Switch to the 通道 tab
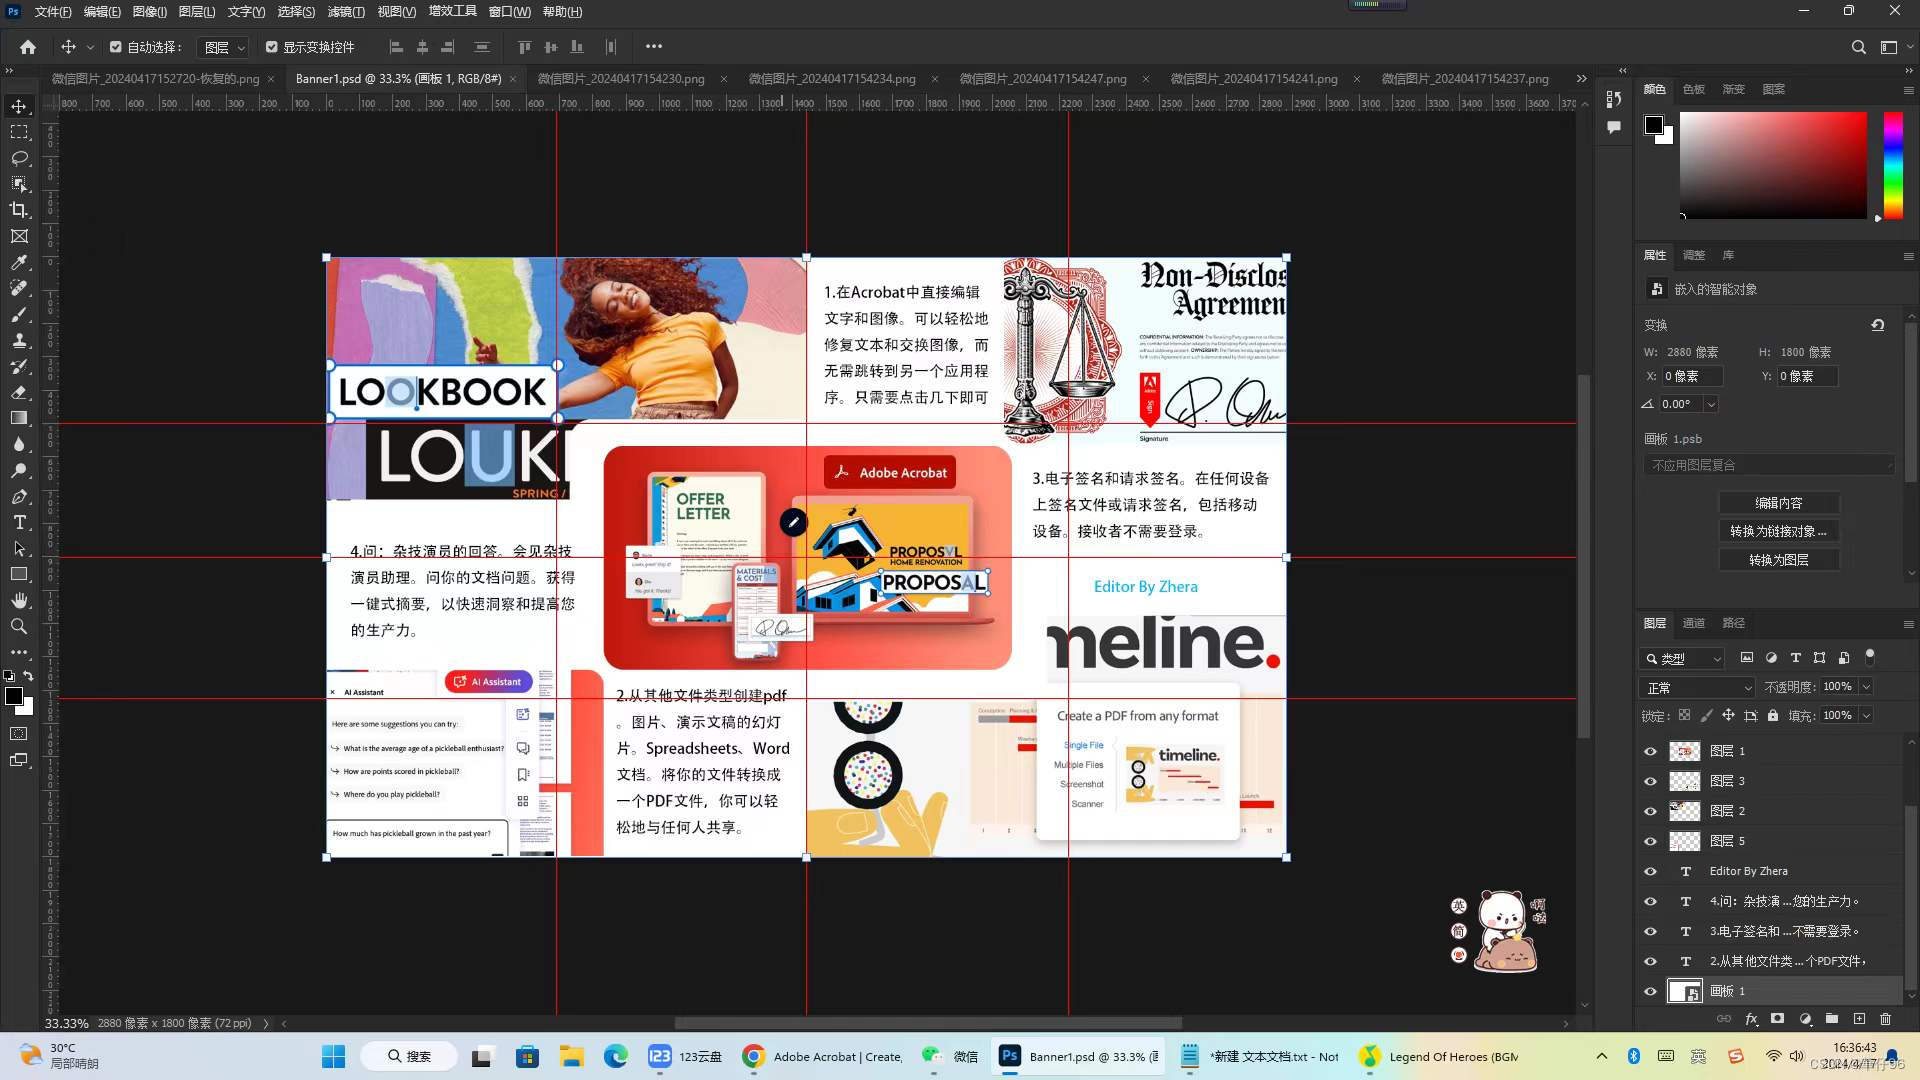Viewport: 1920px width, 1080px height. coord(1693,623)
